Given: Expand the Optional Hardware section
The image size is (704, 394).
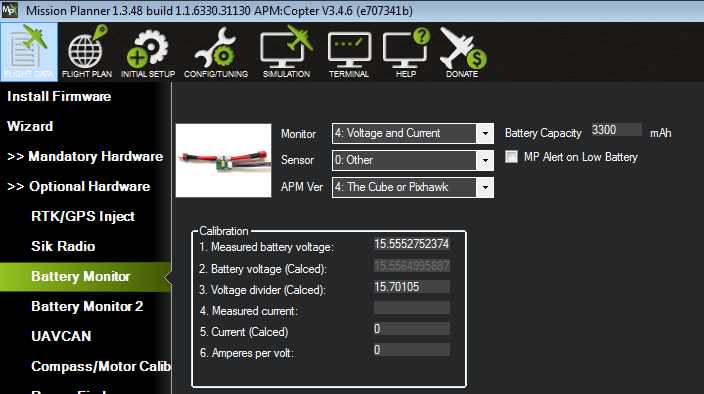Looking at the screenshot, I should pyautogui.click(x=79, y=186).
